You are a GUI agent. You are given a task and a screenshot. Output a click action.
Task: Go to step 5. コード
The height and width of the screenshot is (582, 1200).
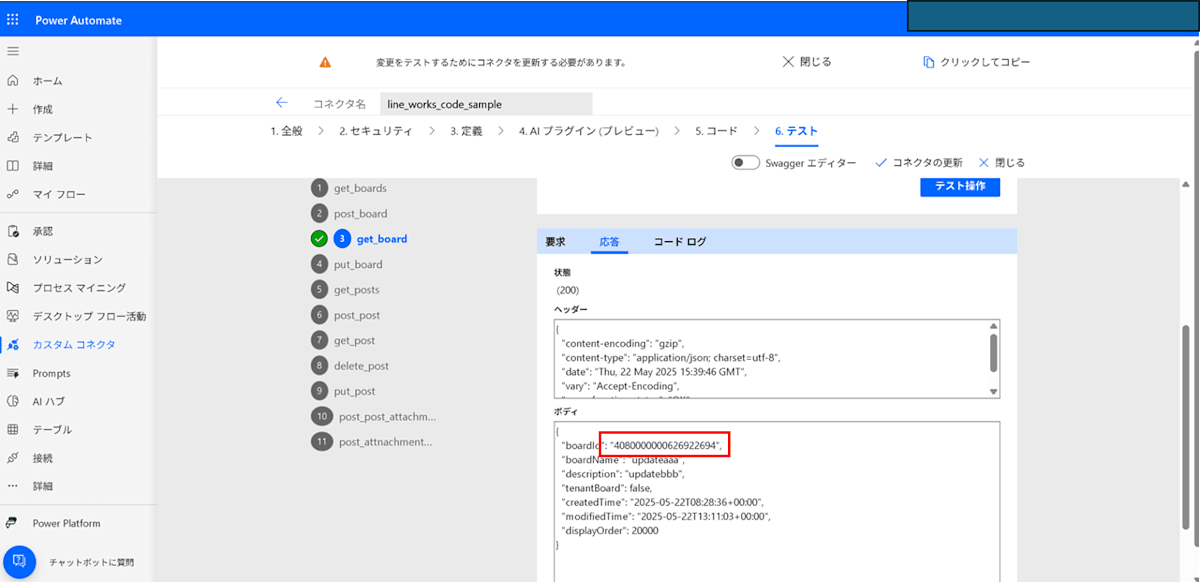point(716,131)
